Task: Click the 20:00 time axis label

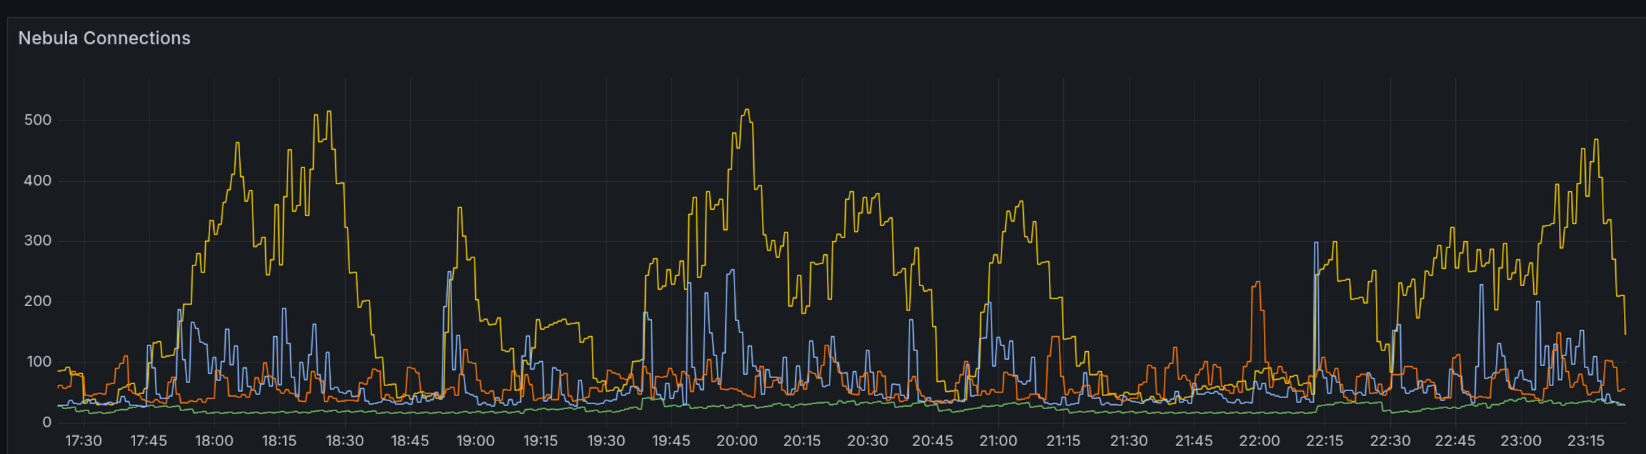Action: pyautogui.click(x=736, y=441)
